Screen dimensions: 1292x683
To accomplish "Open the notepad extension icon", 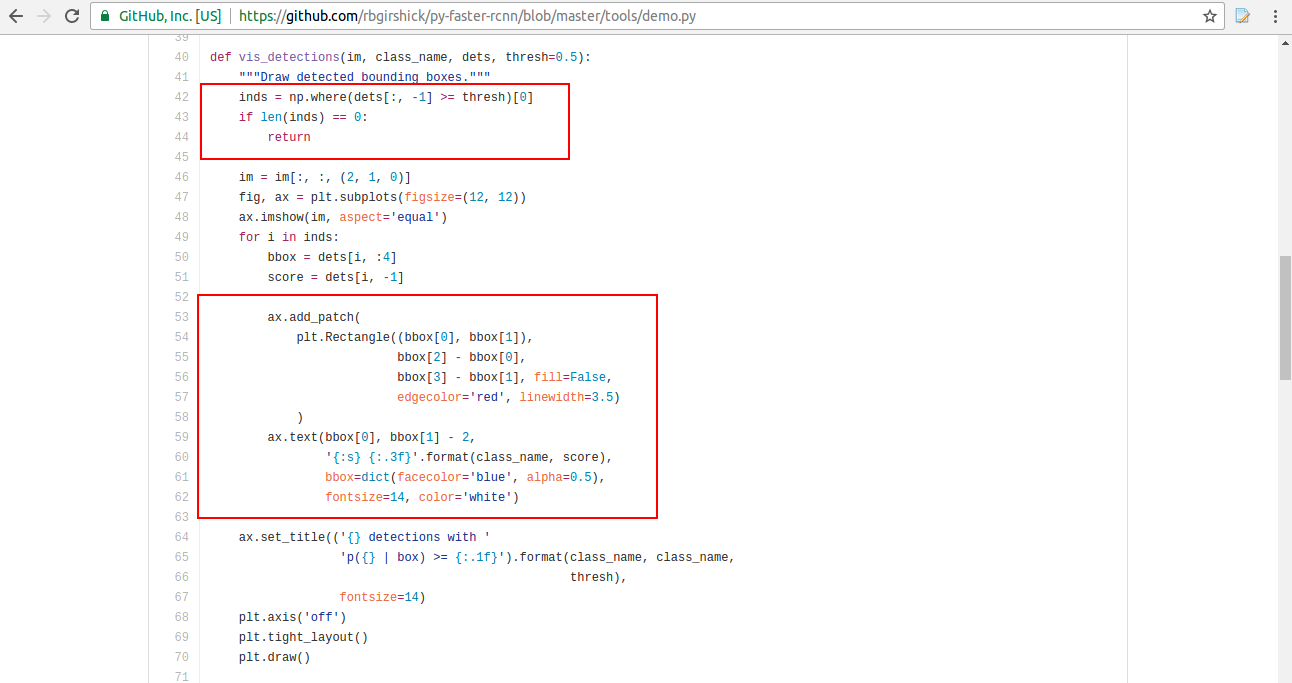I will click(1243, 16).
